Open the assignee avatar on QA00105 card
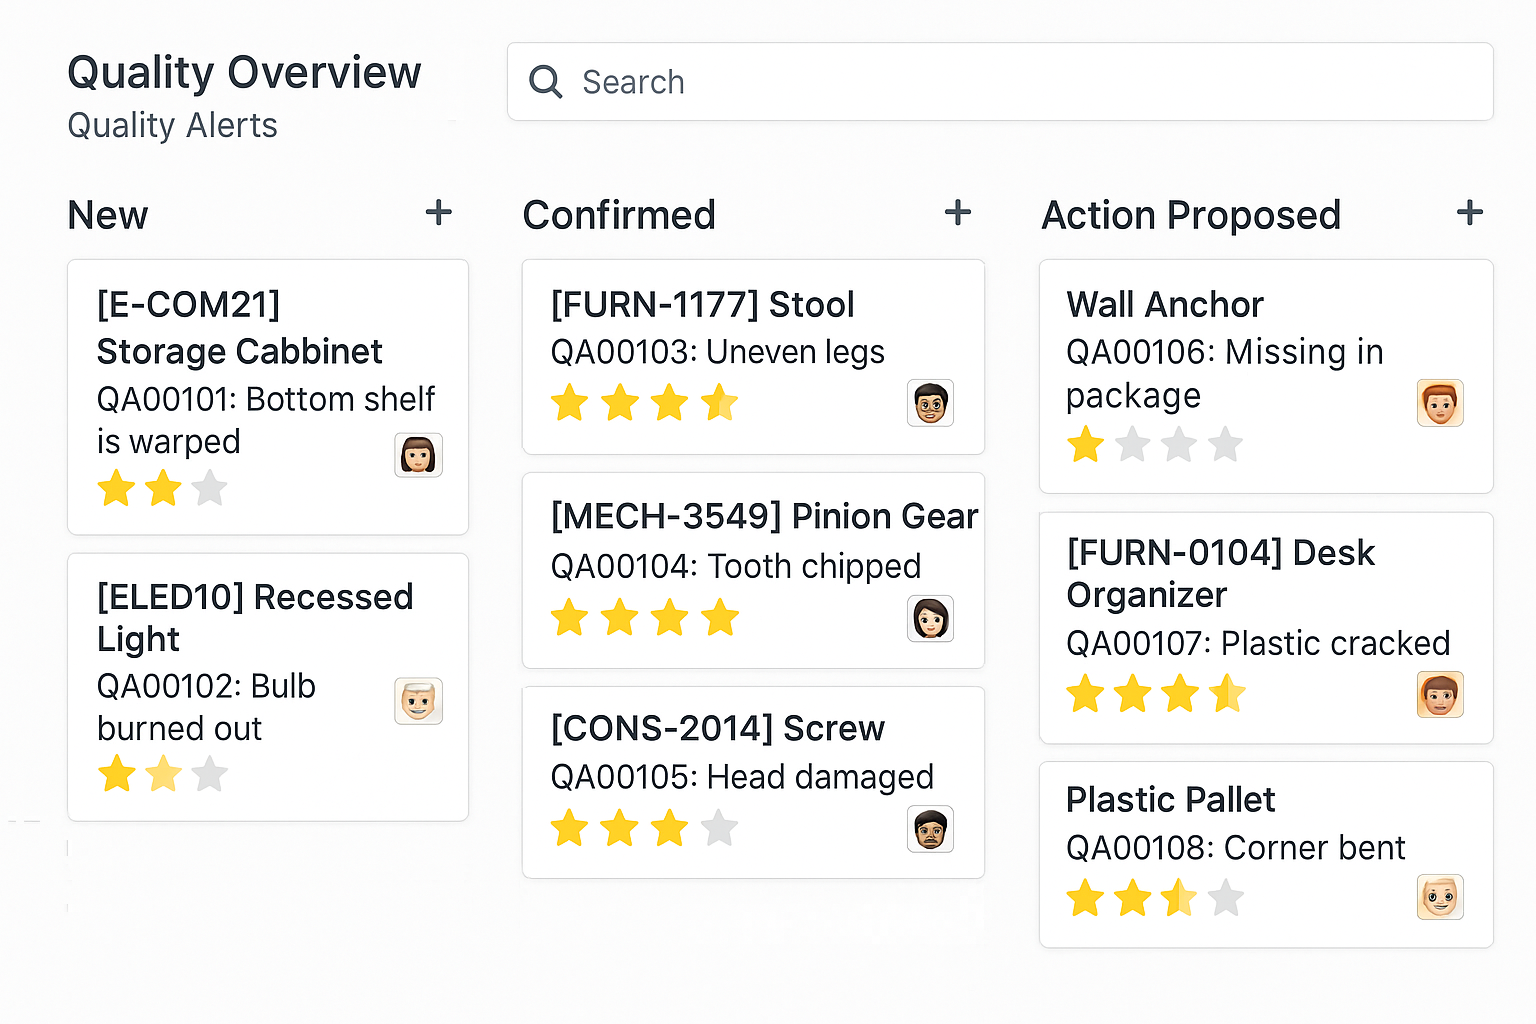Viewport: 1536px width, 1024px height. point(930,829)
